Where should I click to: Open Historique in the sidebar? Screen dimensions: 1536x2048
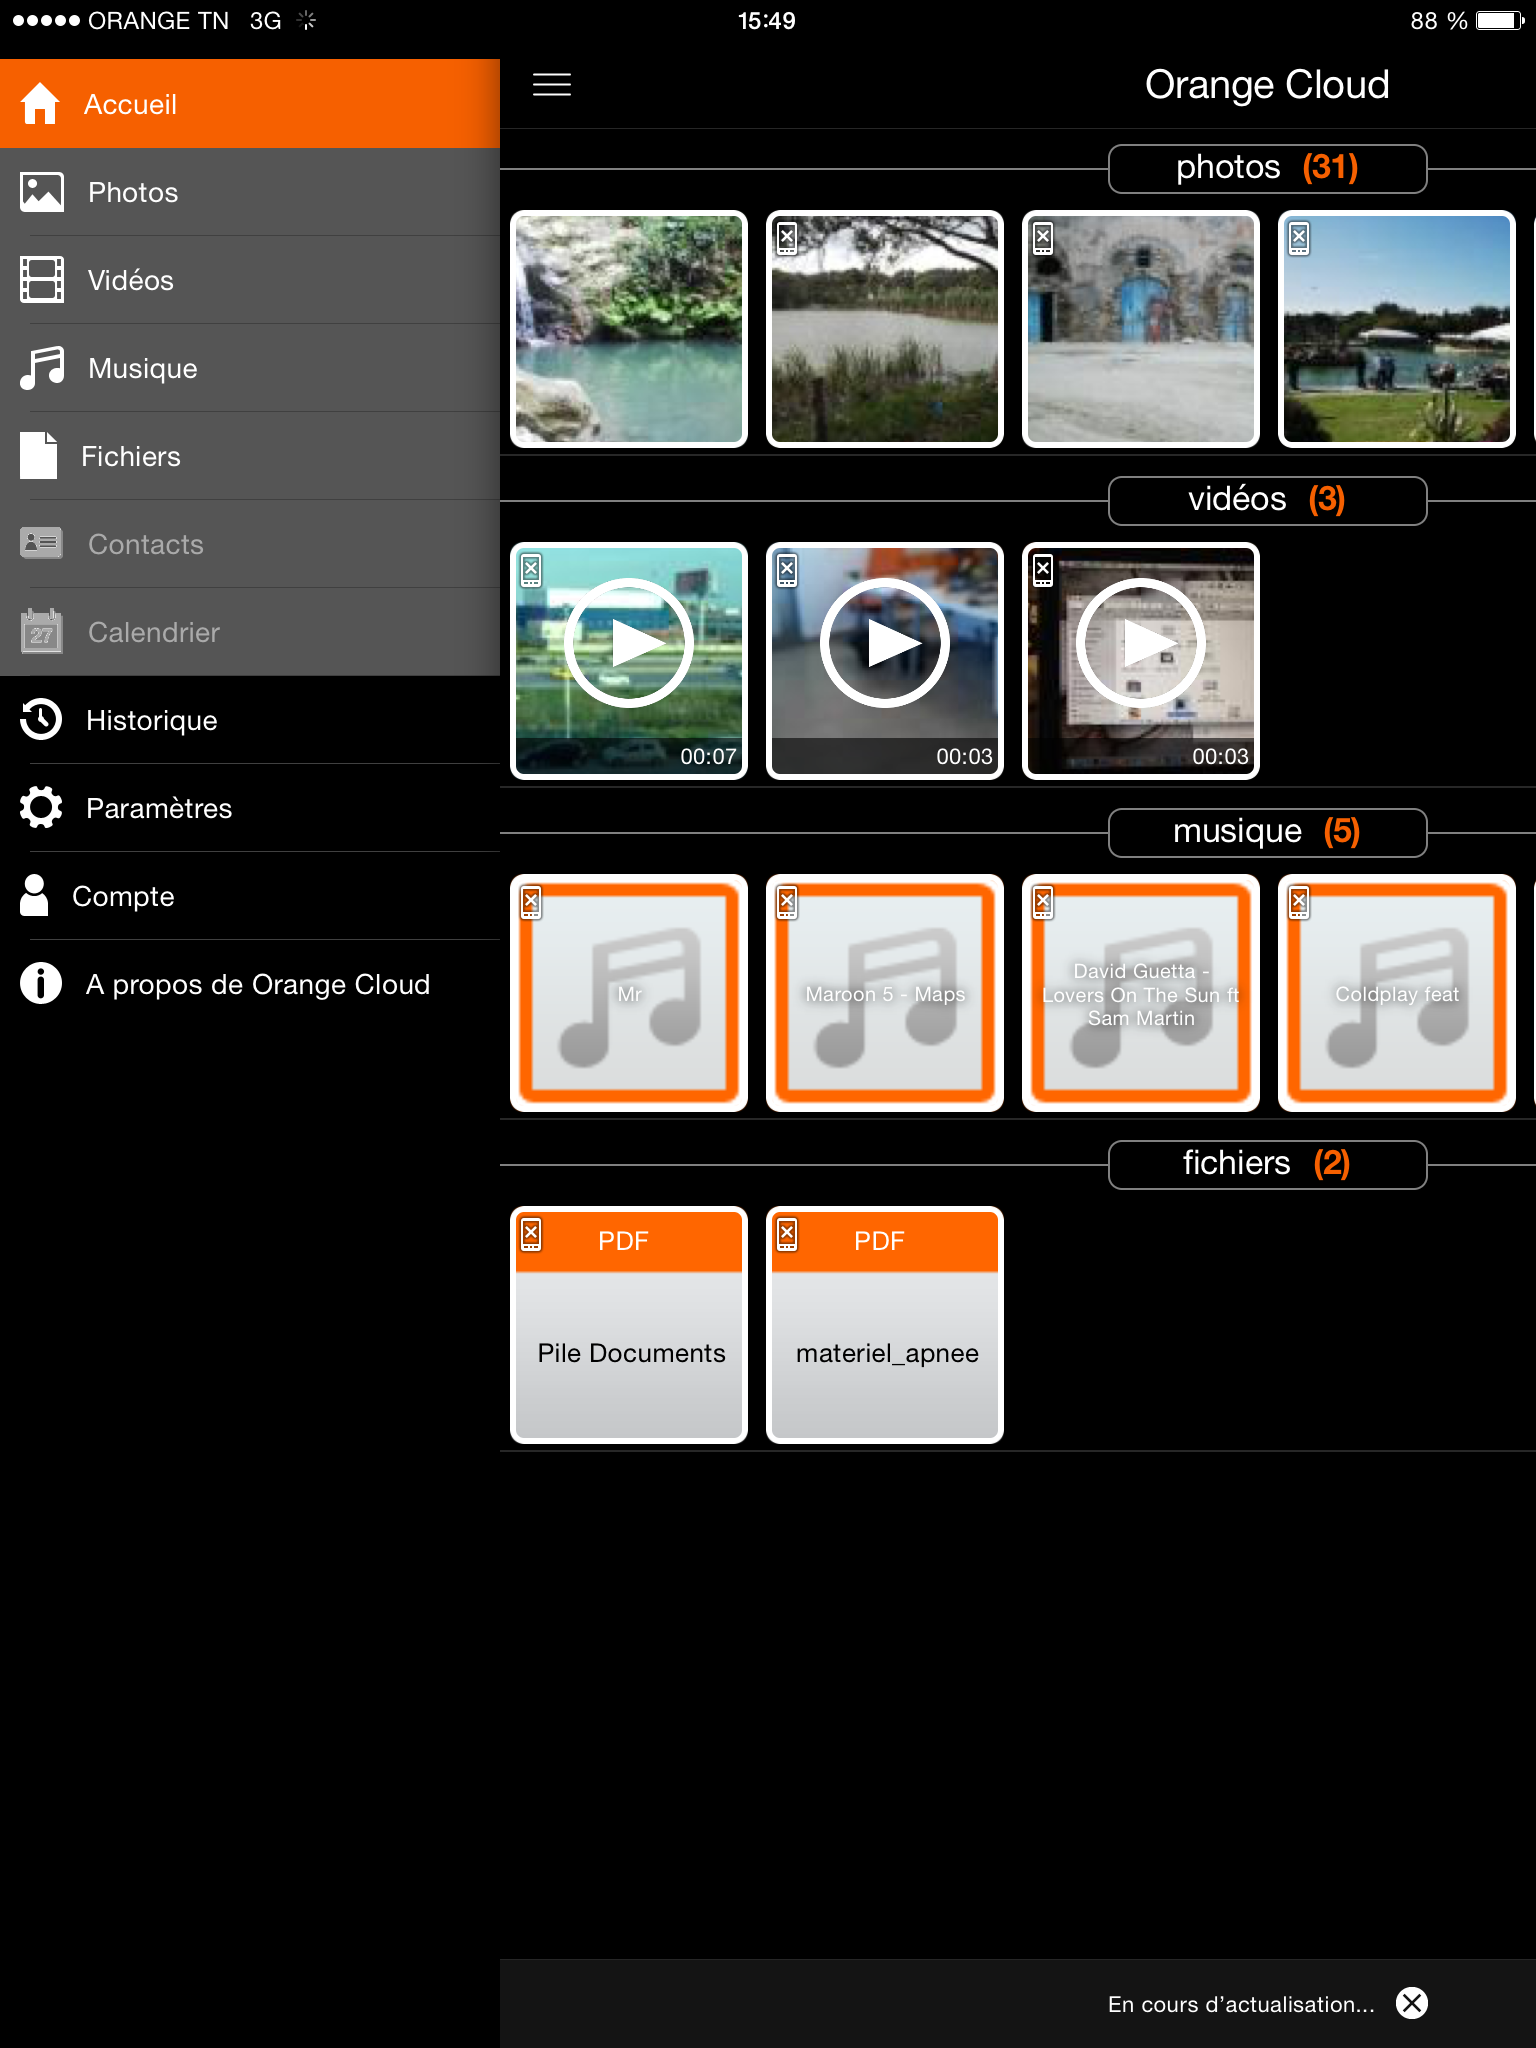tap(250, 720)
